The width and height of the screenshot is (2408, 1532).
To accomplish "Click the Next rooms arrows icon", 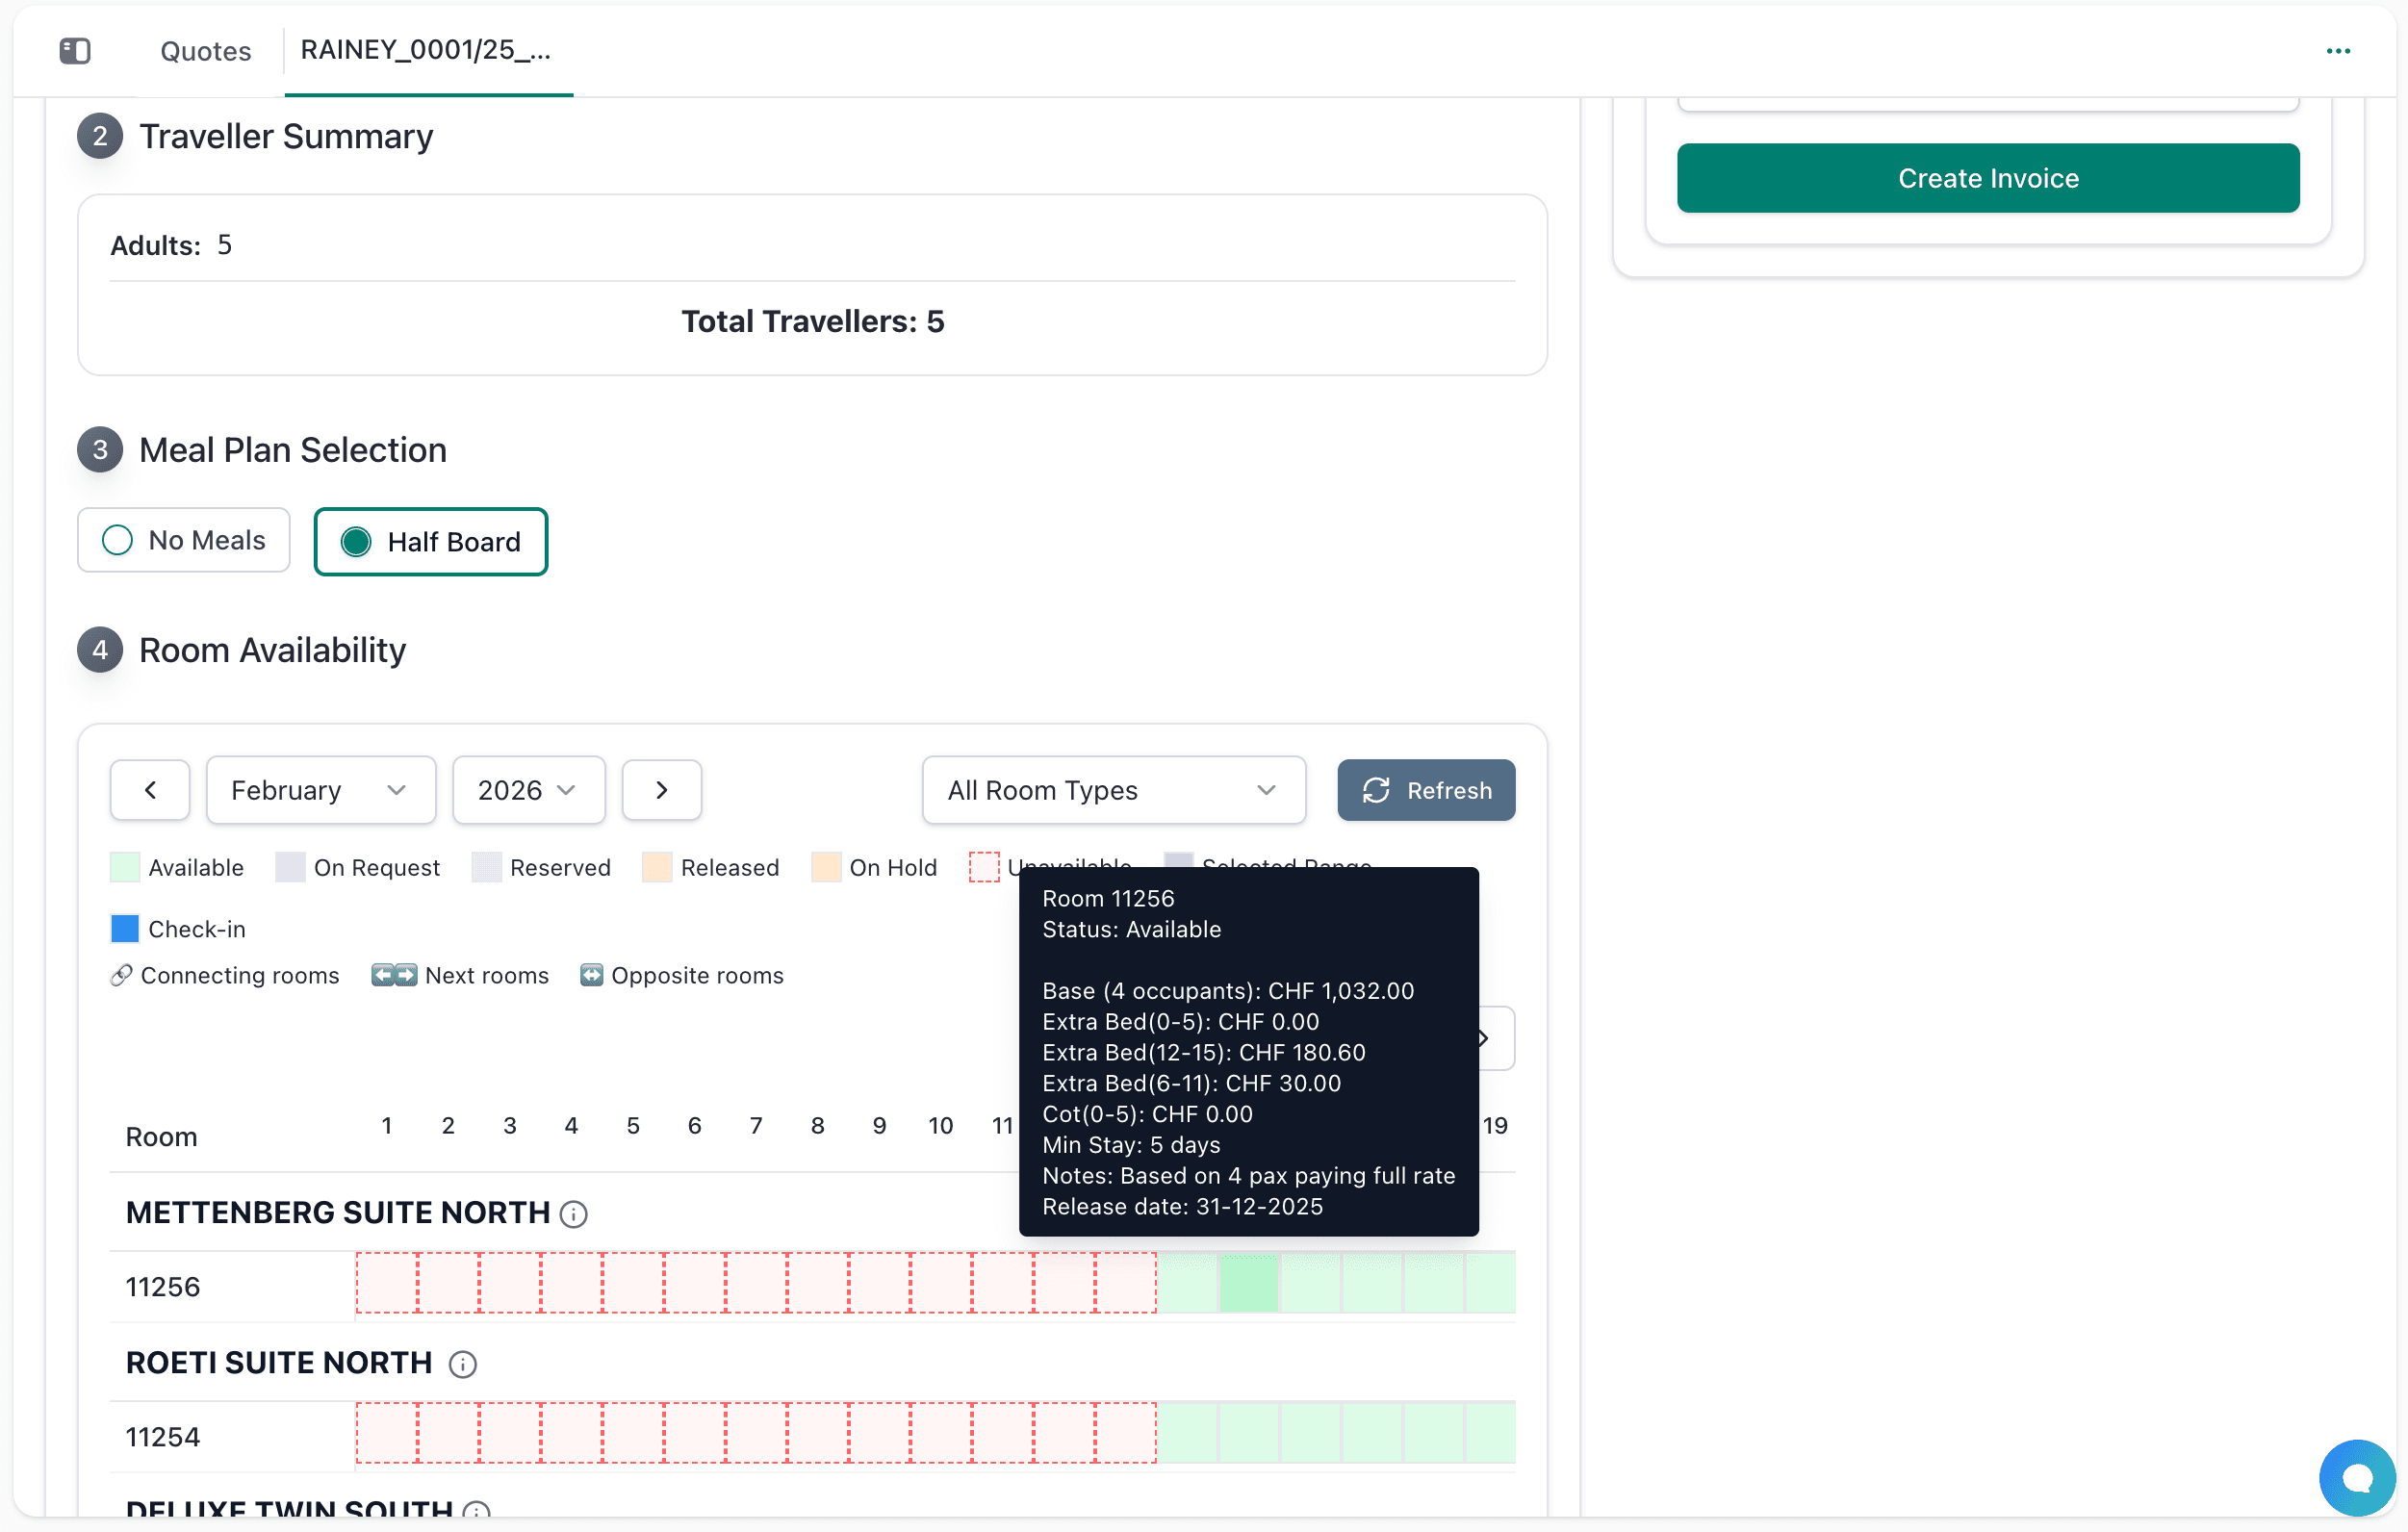I will coord(394,975).
